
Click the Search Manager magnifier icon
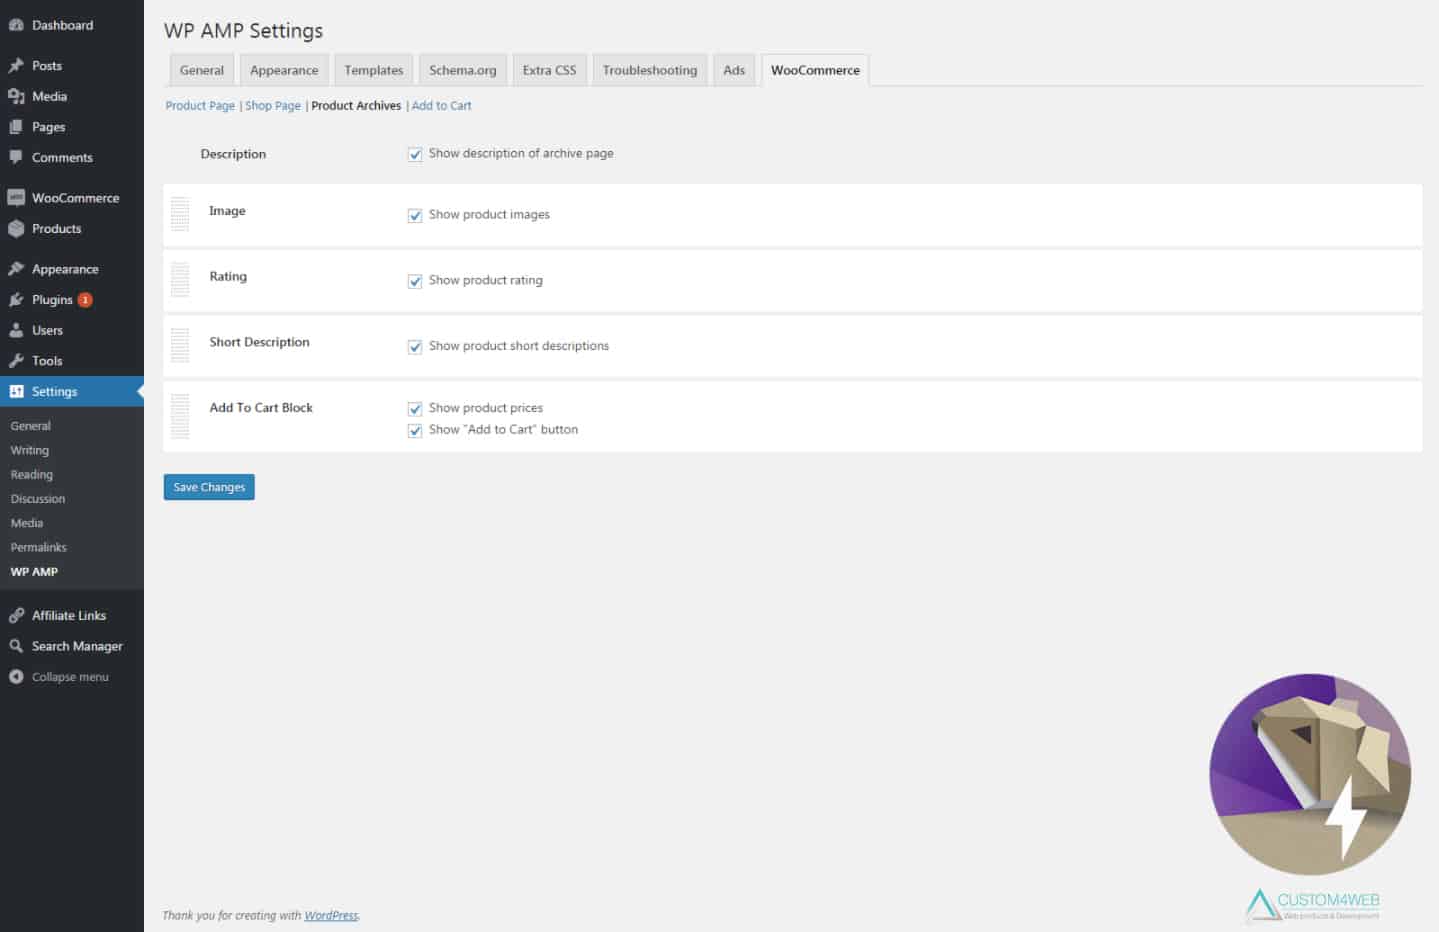(16, 646)
